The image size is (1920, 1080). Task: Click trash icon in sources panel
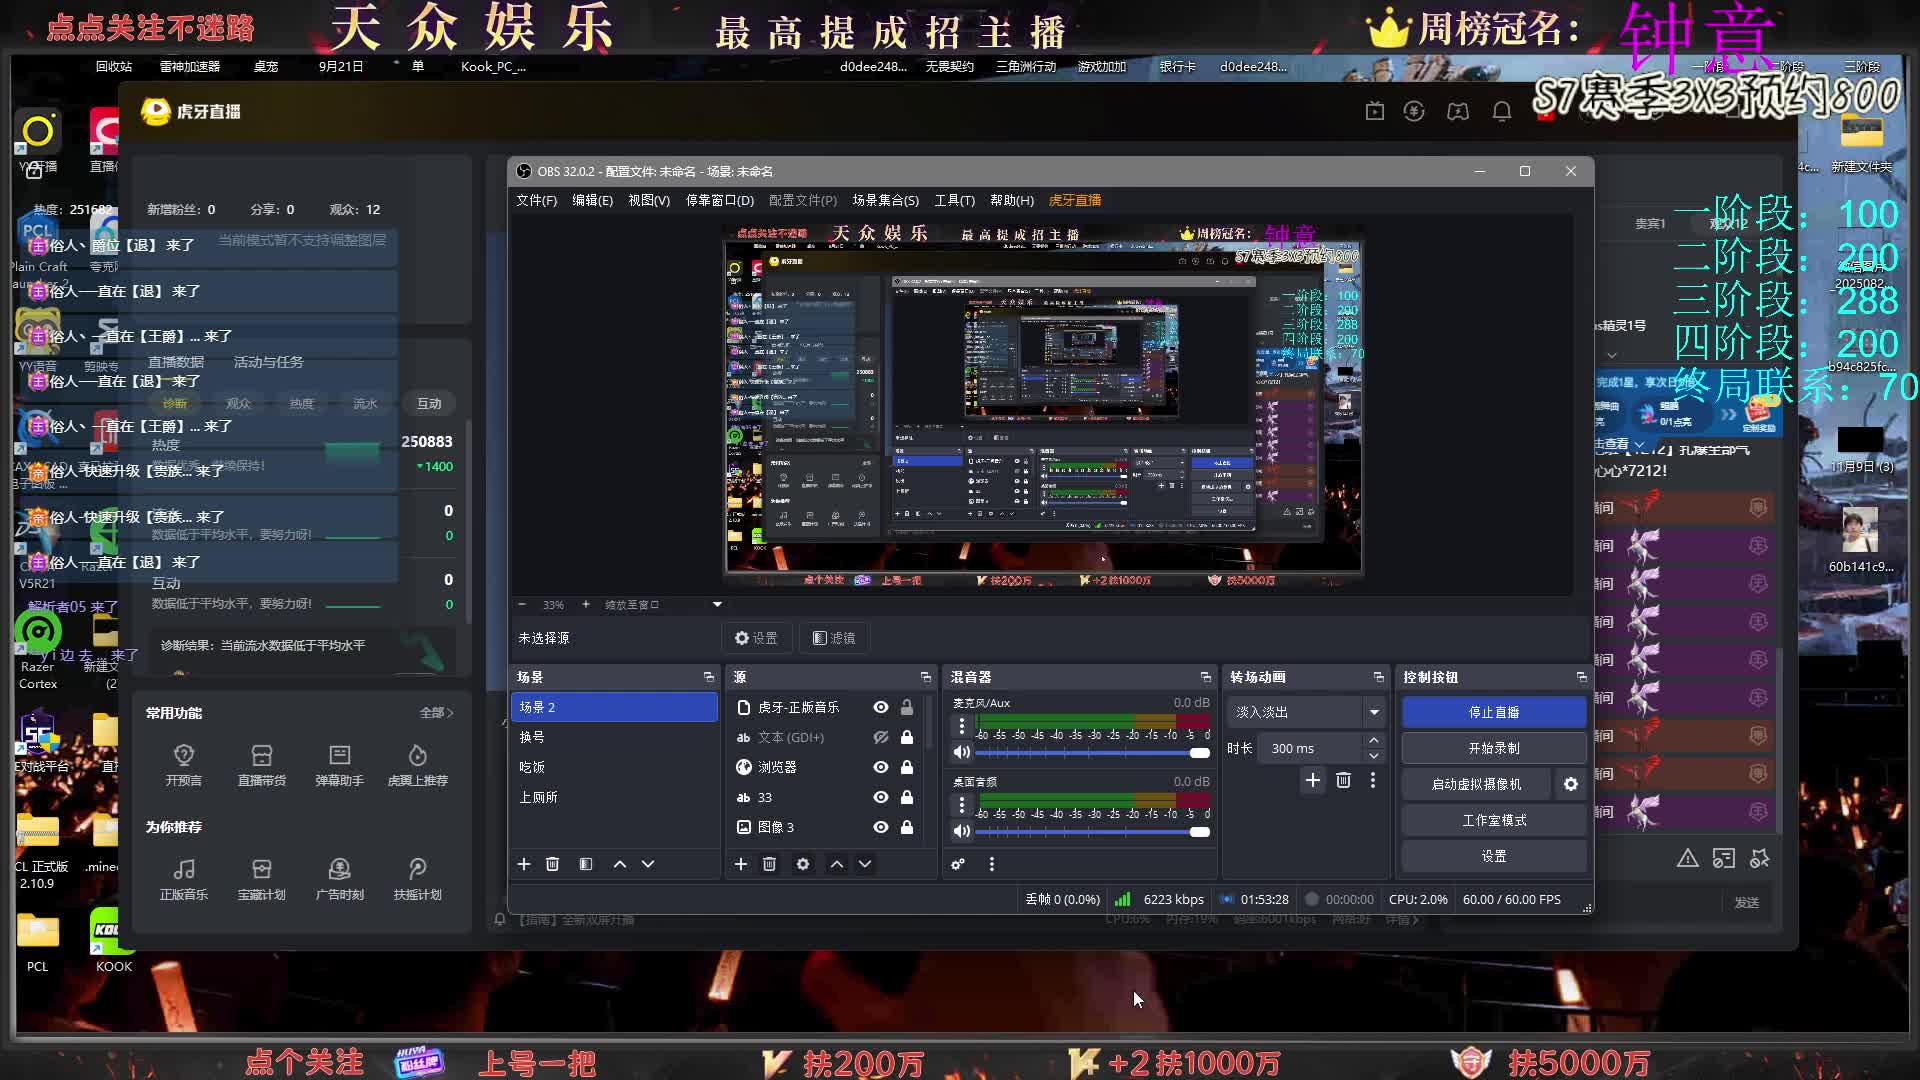(x=769, y=864)
